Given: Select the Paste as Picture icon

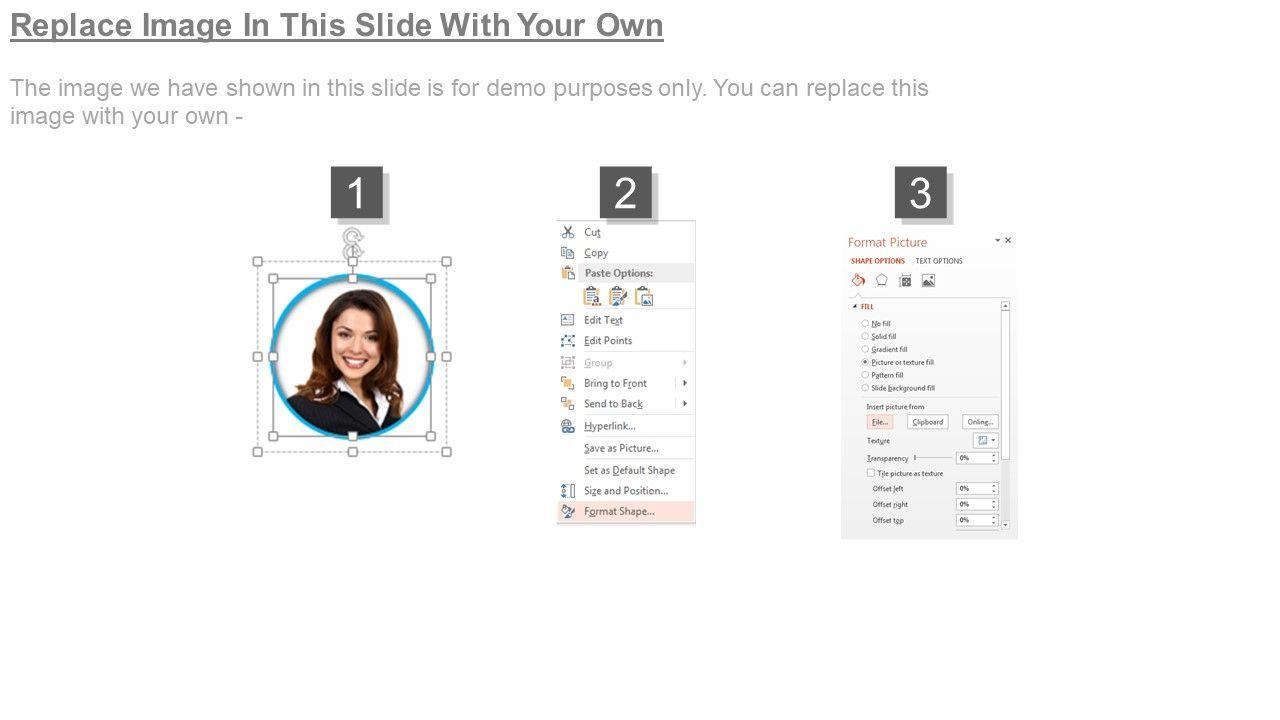Looking at the screenshot, I should 644,296.
